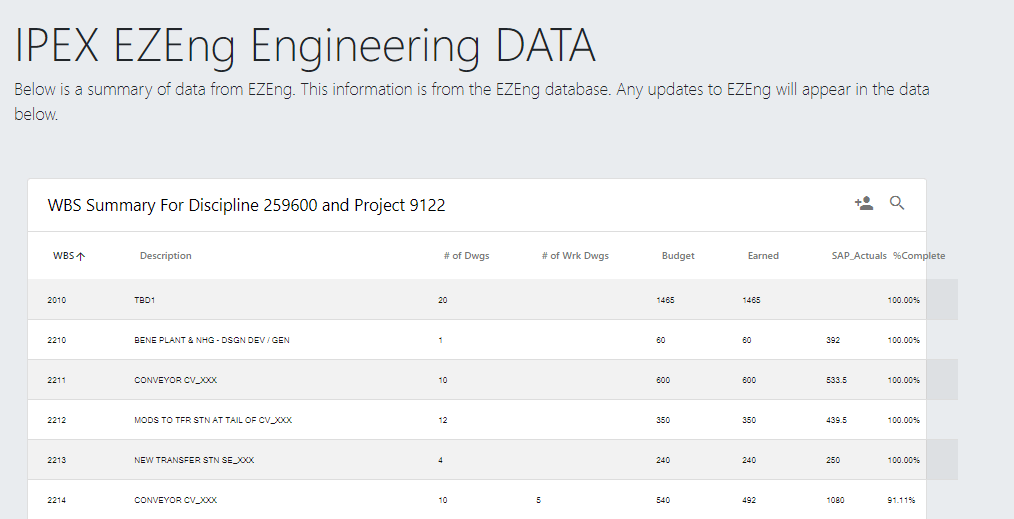1014x519 pixels.
Task: Sort by Description column header
Action: 166,256
